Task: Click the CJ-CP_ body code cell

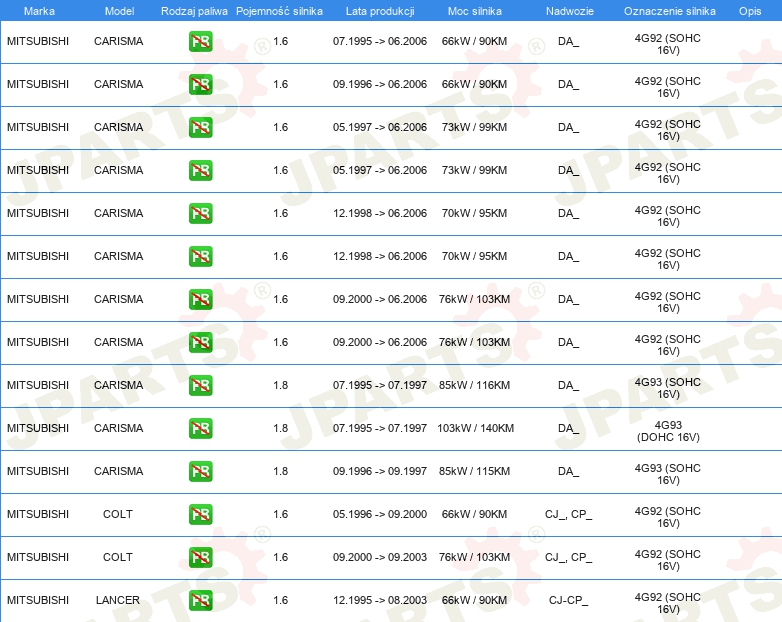Action: [569, 600]
